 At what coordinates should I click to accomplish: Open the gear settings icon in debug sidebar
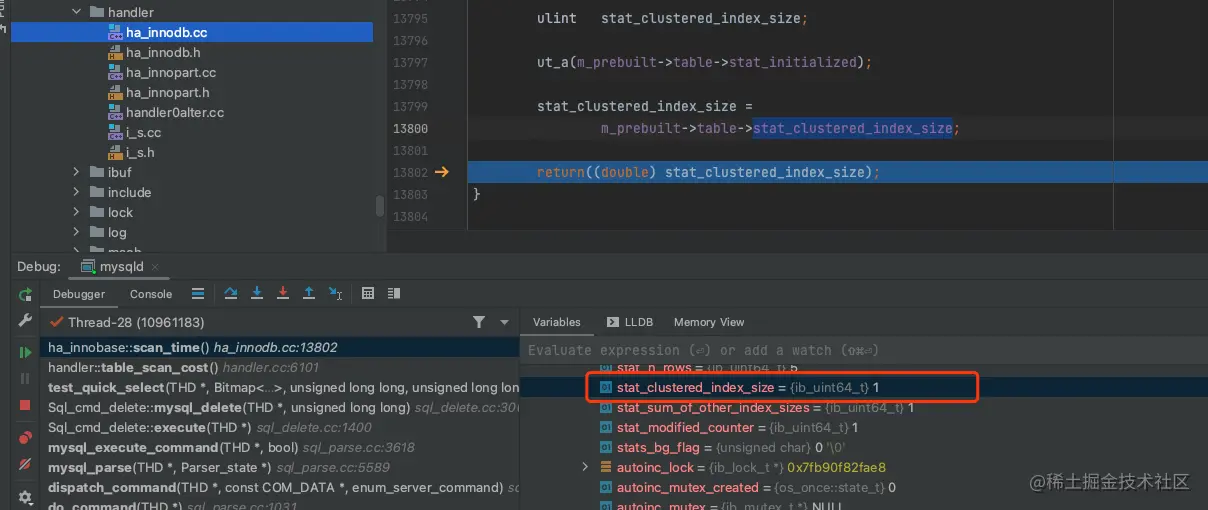pos(25,497)
